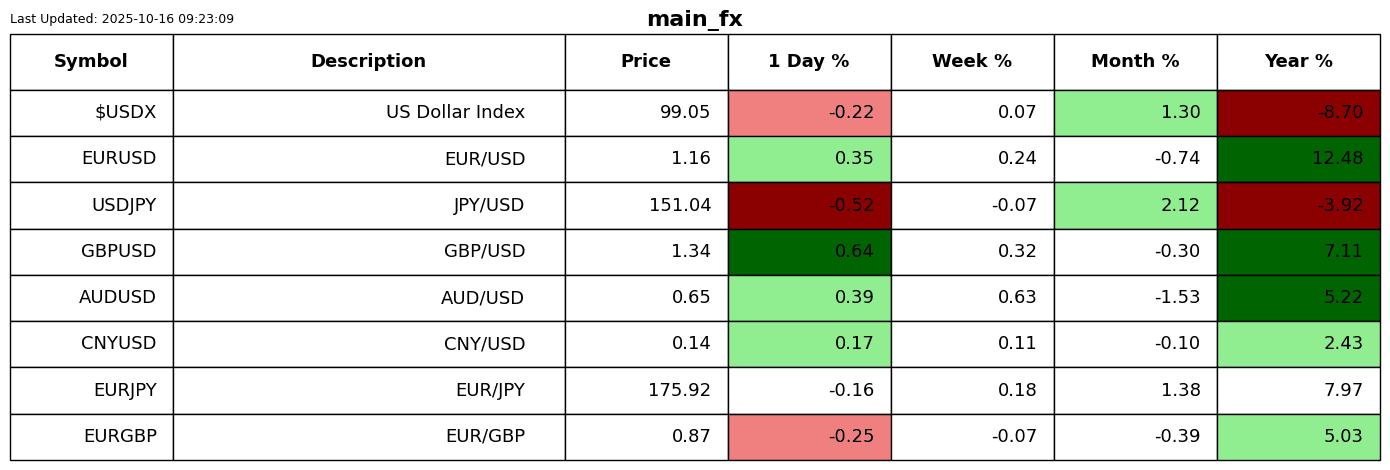The image size is (1390, 470).
Task: Click the dark green 12.48 year cell
Action: coord(1298,159)
